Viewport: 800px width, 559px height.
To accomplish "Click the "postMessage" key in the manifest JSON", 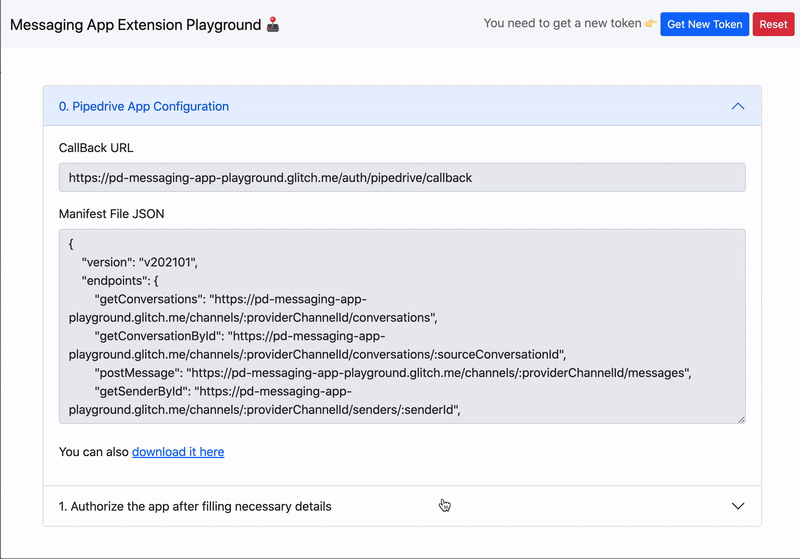I will tap(136, 372).
